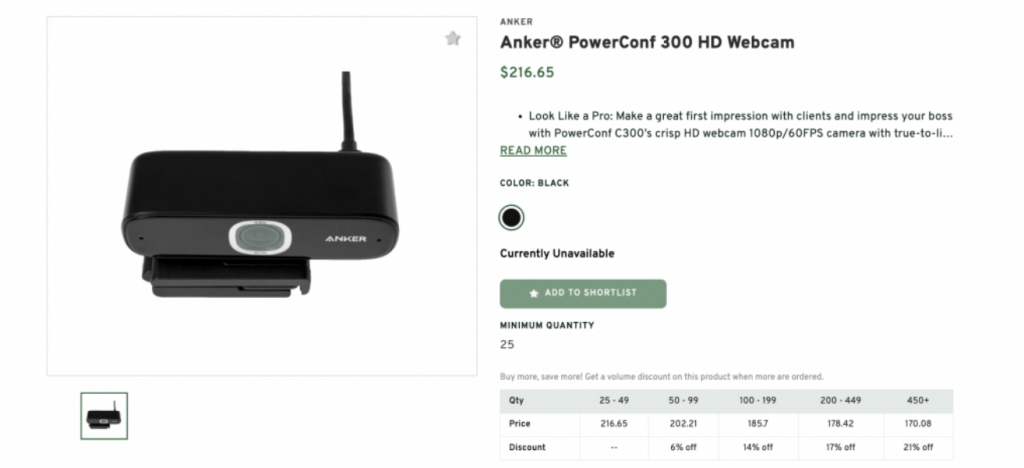Click the $216.65 product price
The image size is (1024, 468).
point(527,72)
